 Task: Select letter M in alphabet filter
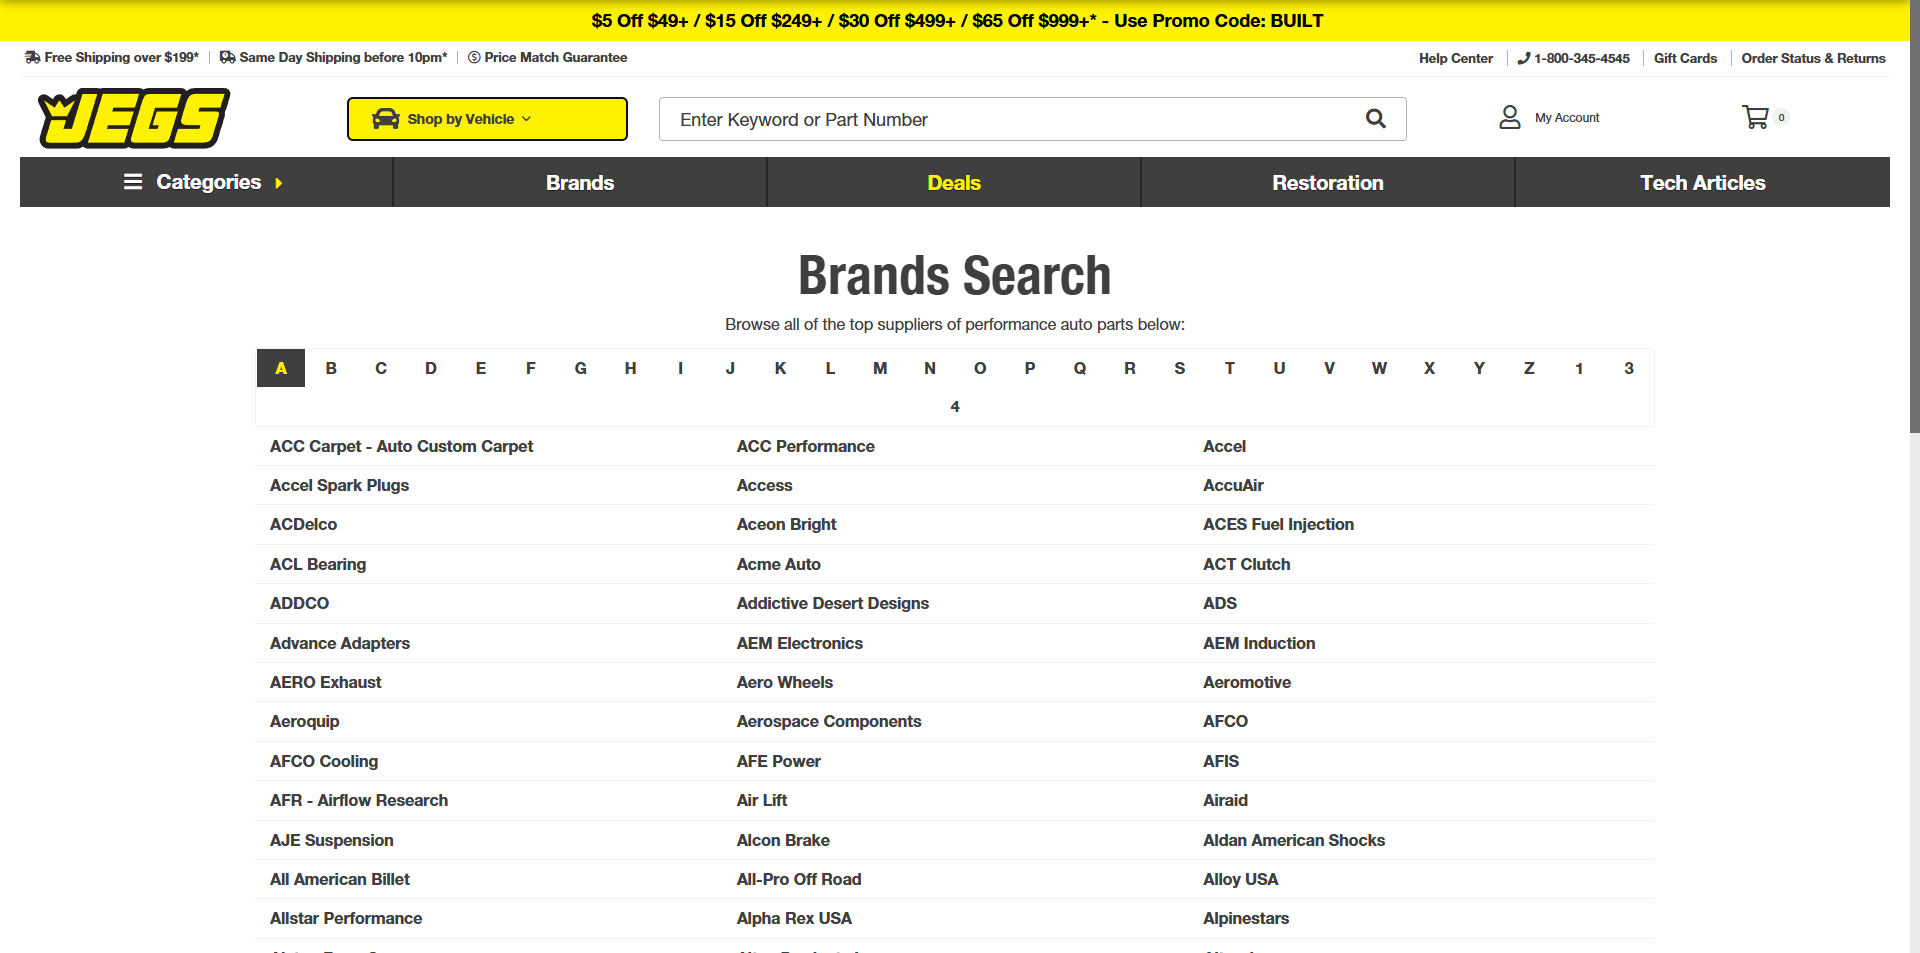pyautogui.click(x=880, y=368)
